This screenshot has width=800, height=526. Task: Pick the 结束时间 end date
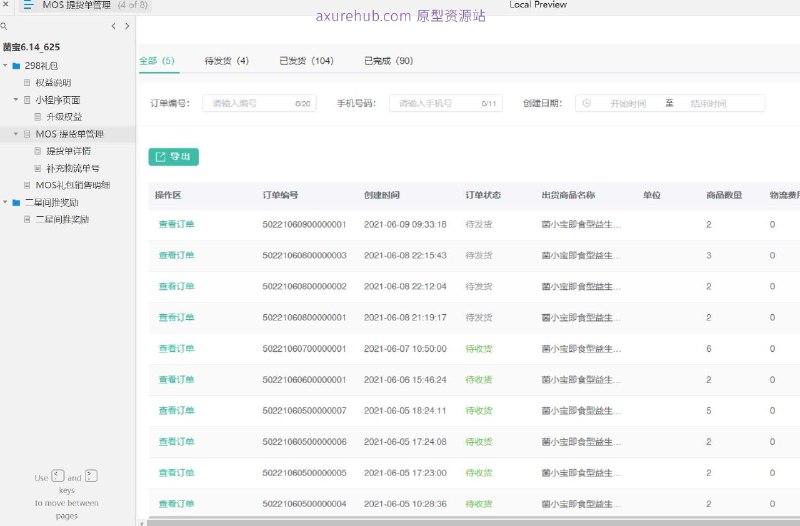(708, 104)
